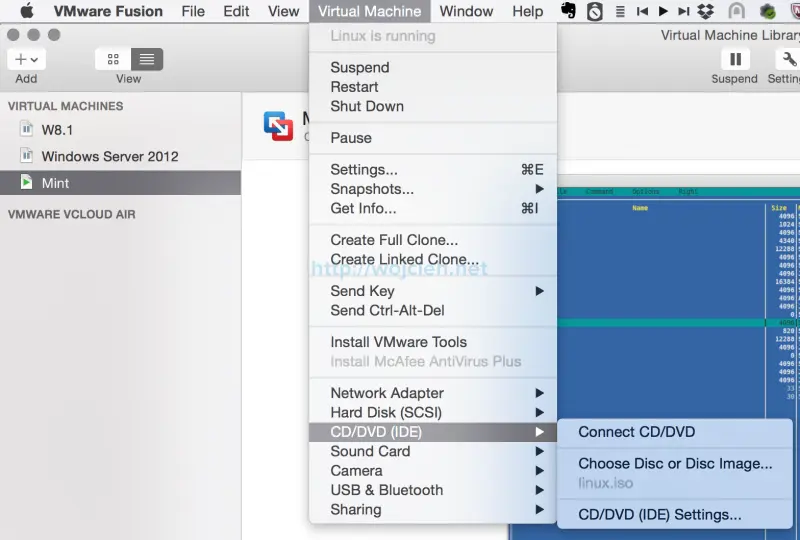Expand the Hard Disk (SCSI) submenu
The width and height of the screenshot is (800, 540).
pos(433,412)
